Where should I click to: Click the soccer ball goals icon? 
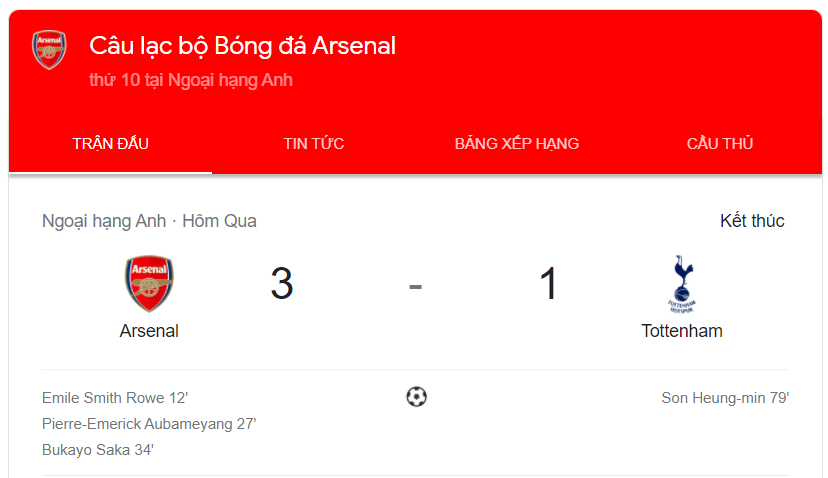tap(416, 397)
